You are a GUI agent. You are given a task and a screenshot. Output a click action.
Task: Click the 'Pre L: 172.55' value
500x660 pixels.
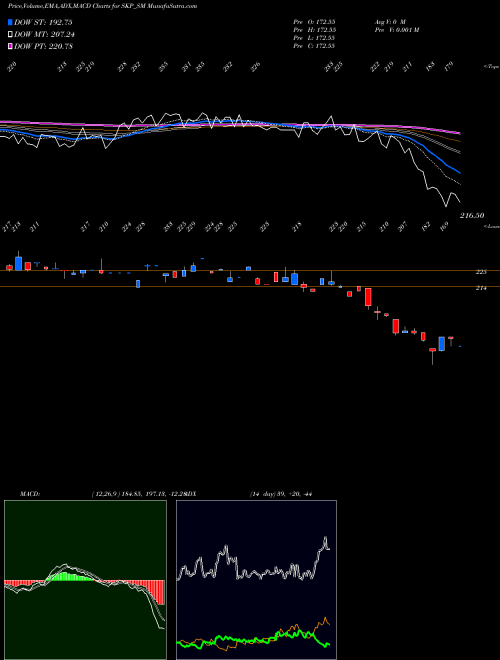pos(314,38)
